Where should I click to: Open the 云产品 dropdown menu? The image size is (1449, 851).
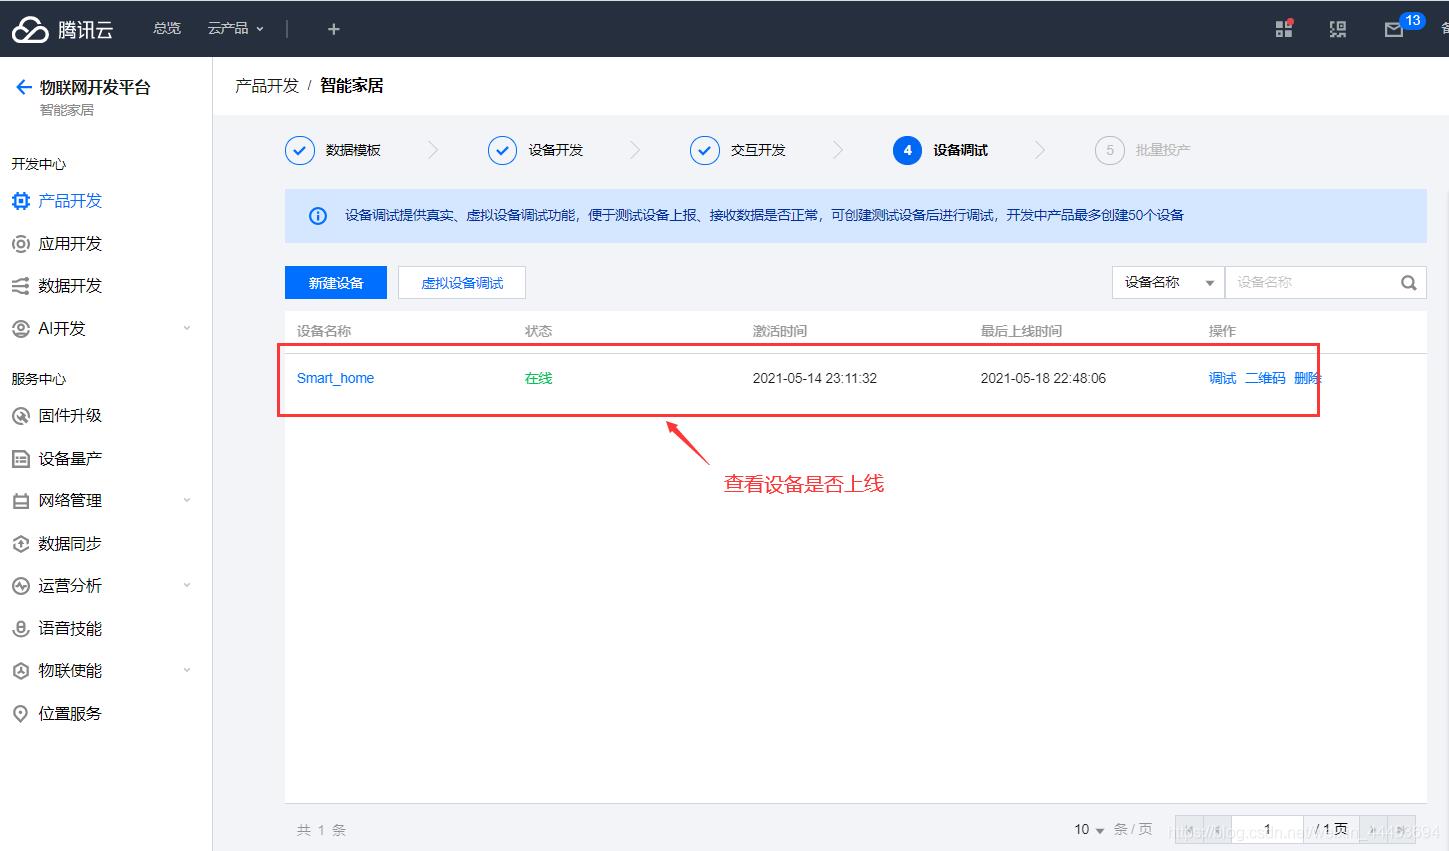[236, 28]
